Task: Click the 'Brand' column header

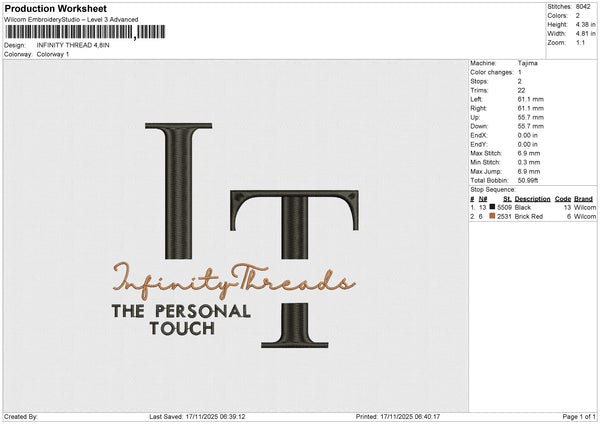Action: tap(583, 199)
